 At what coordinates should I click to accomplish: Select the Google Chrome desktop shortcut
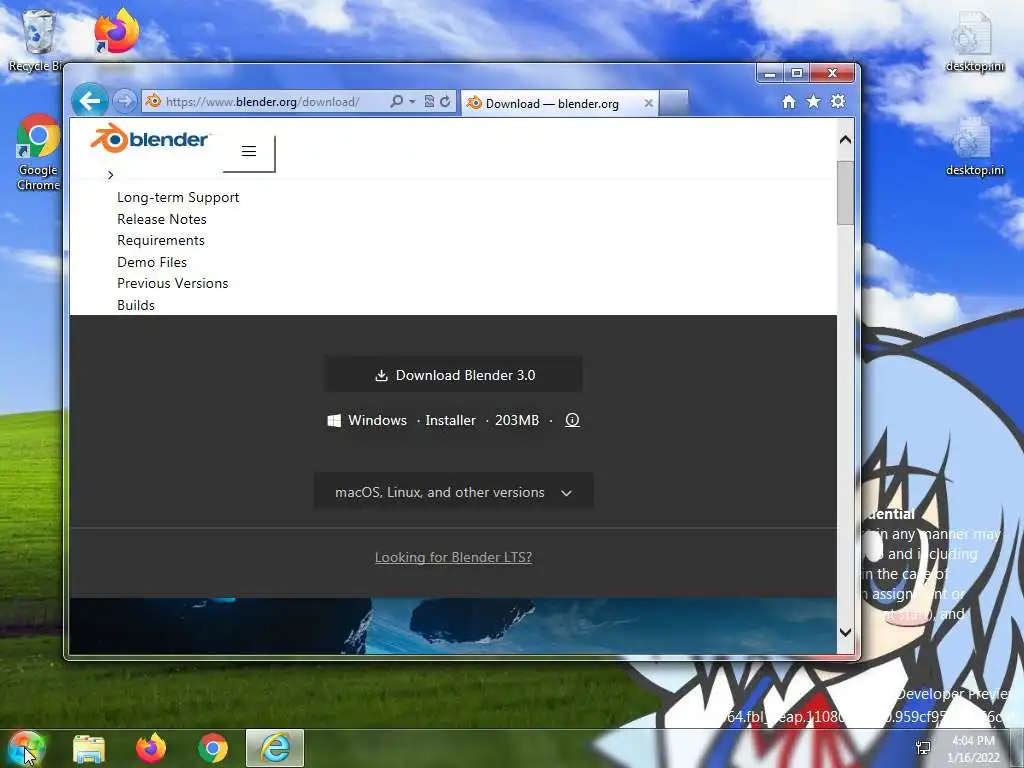[x=39, y=152]
